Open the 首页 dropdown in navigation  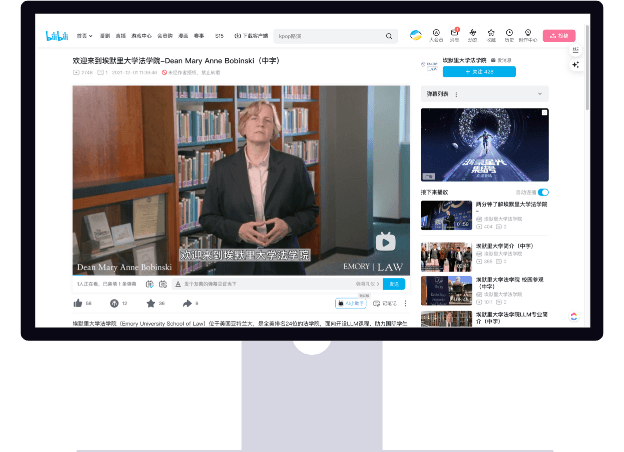(83, 36)
